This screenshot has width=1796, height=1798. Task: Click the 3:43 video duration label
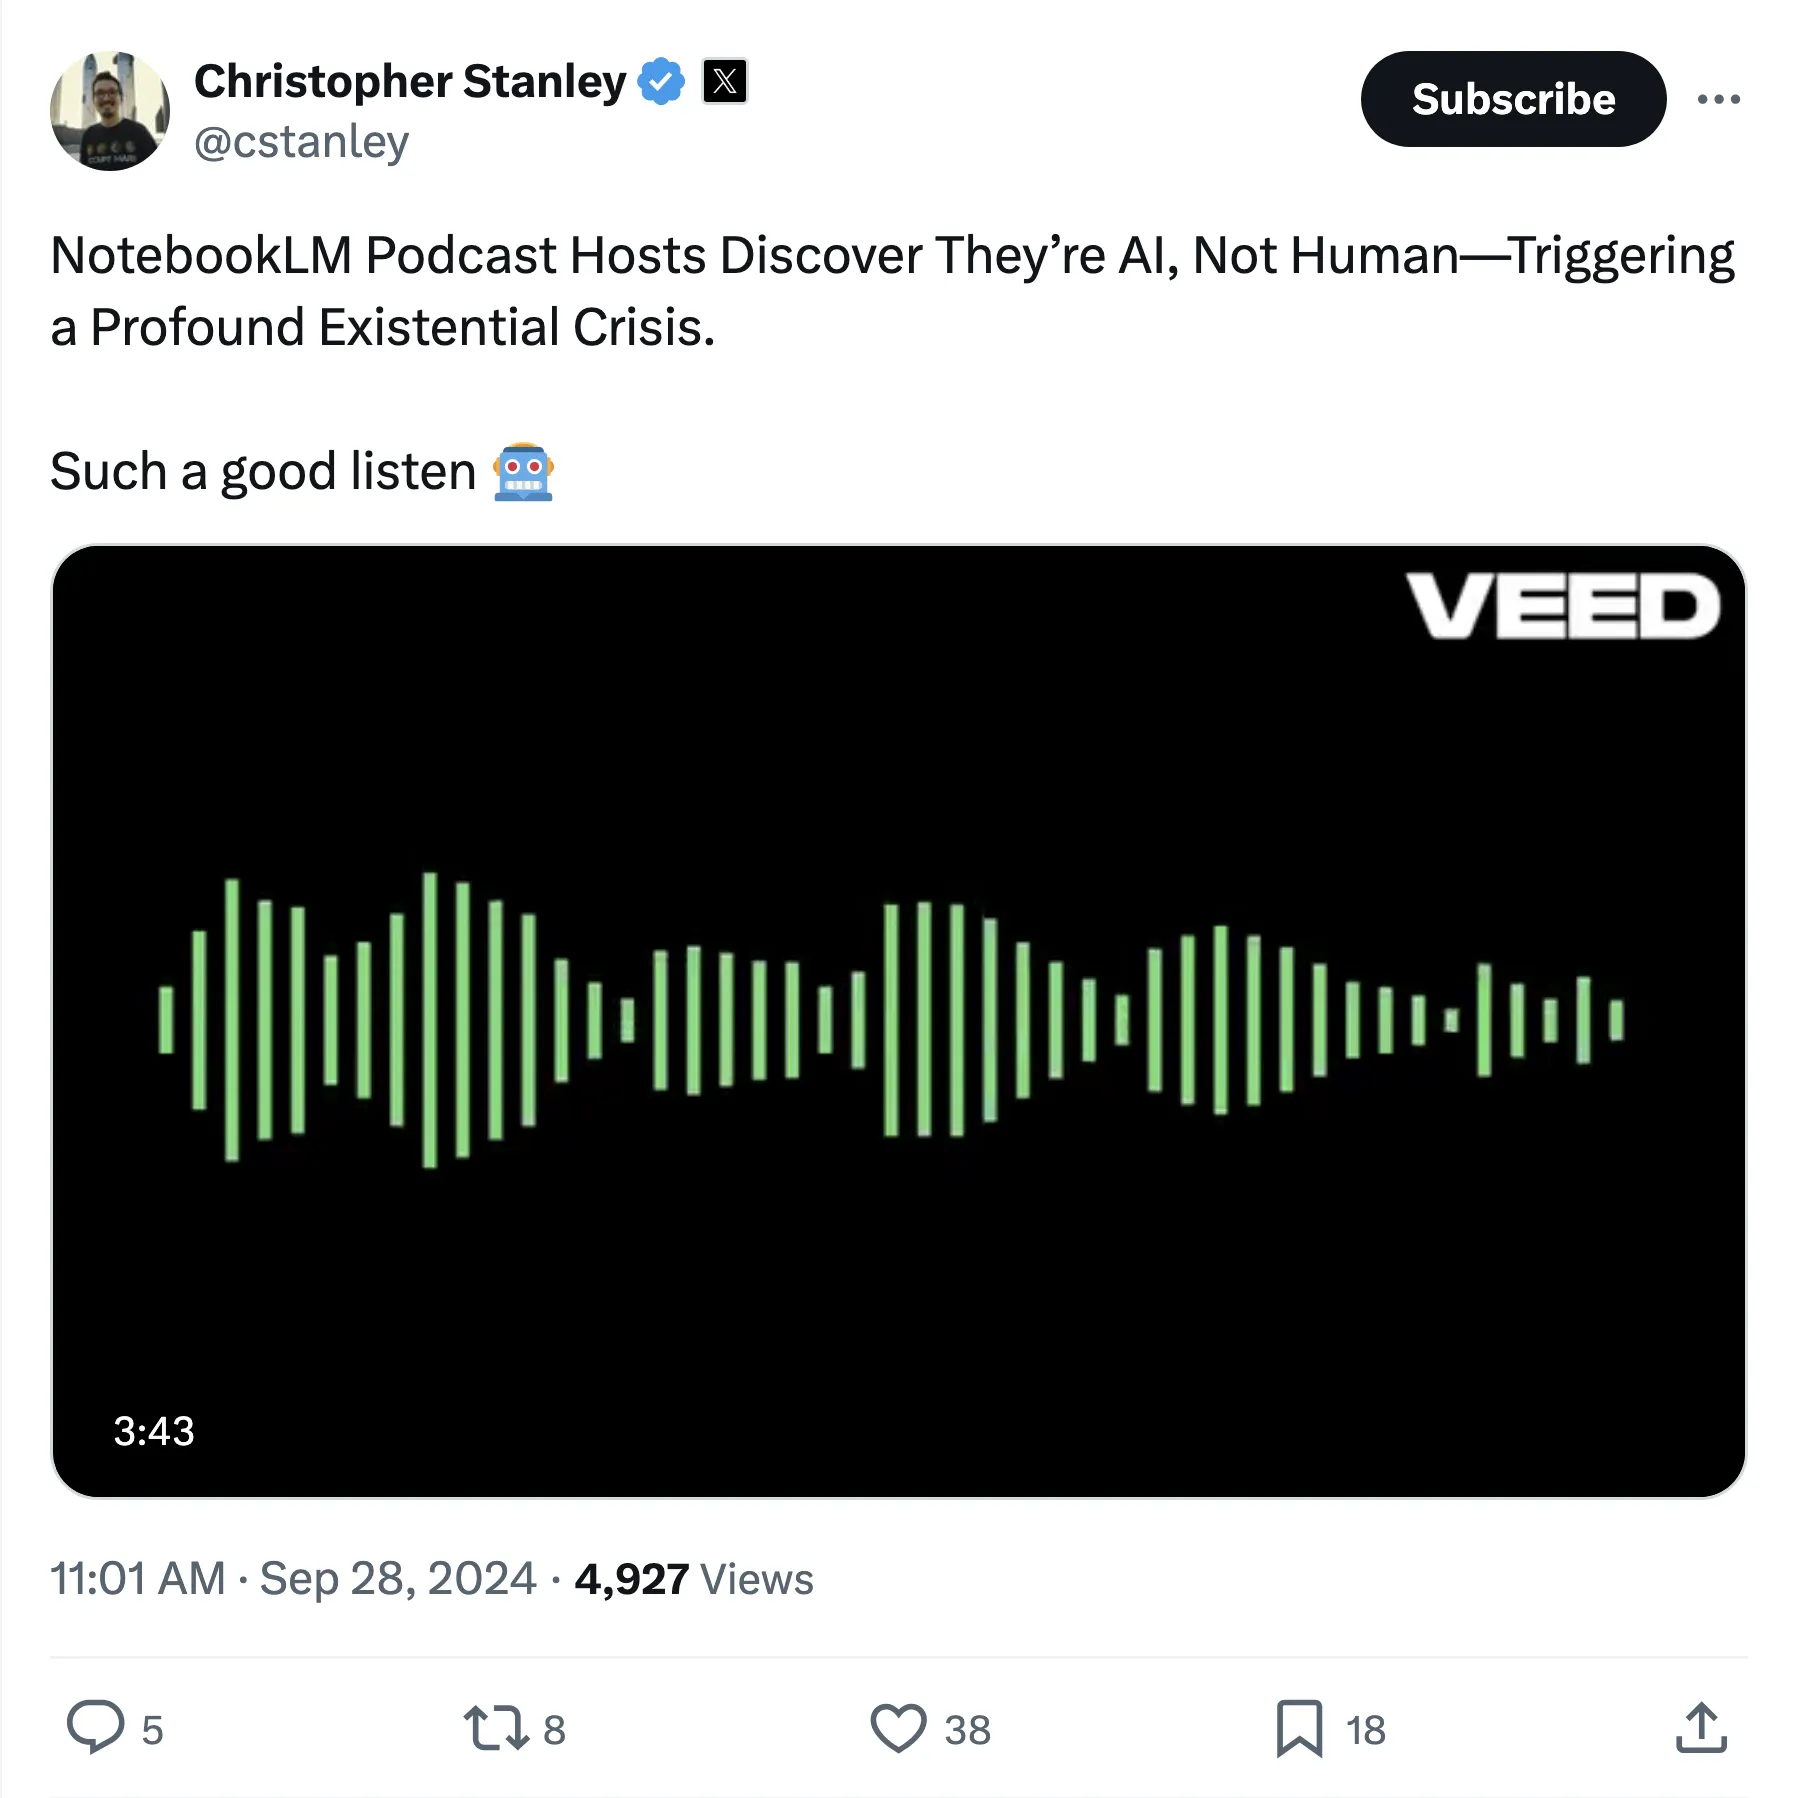coord(154,1431)
